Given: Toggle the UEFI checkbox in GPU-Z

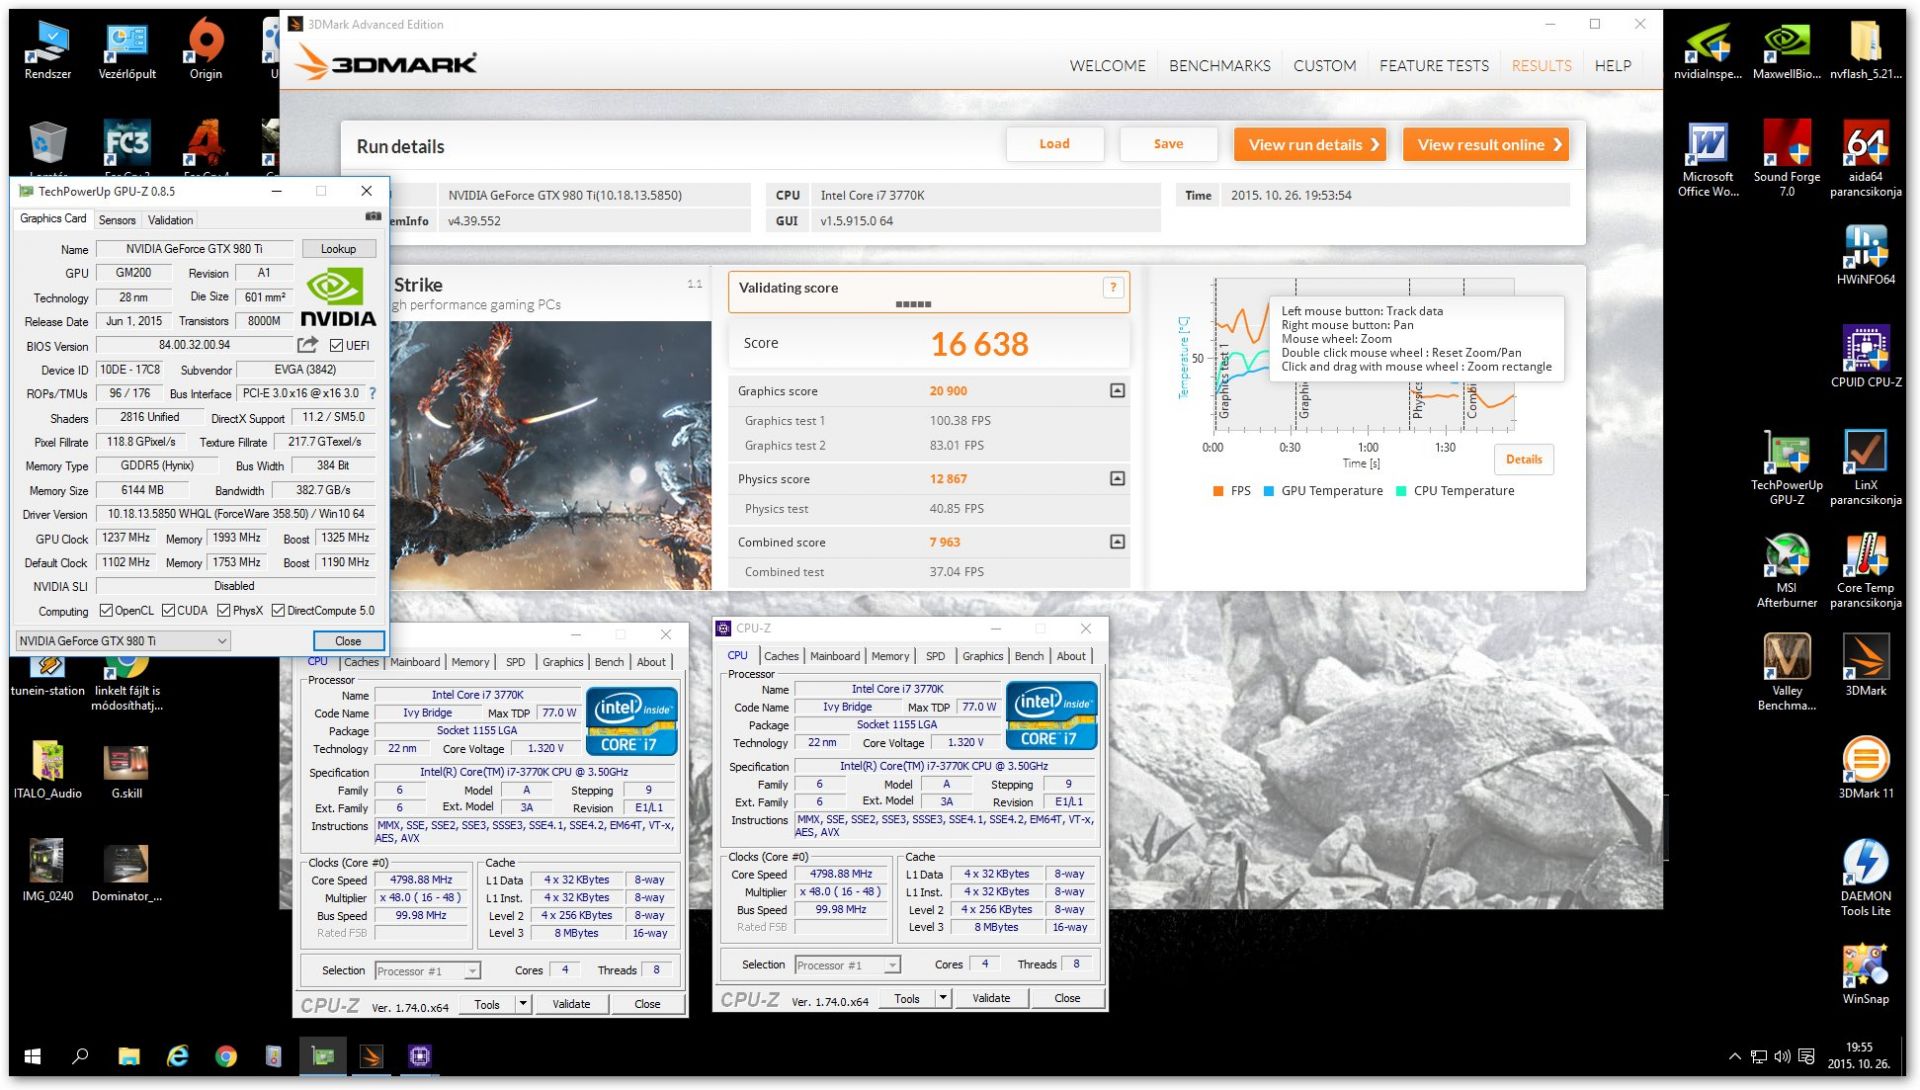Looking at the screenshot, I should [x=336, y=346].
